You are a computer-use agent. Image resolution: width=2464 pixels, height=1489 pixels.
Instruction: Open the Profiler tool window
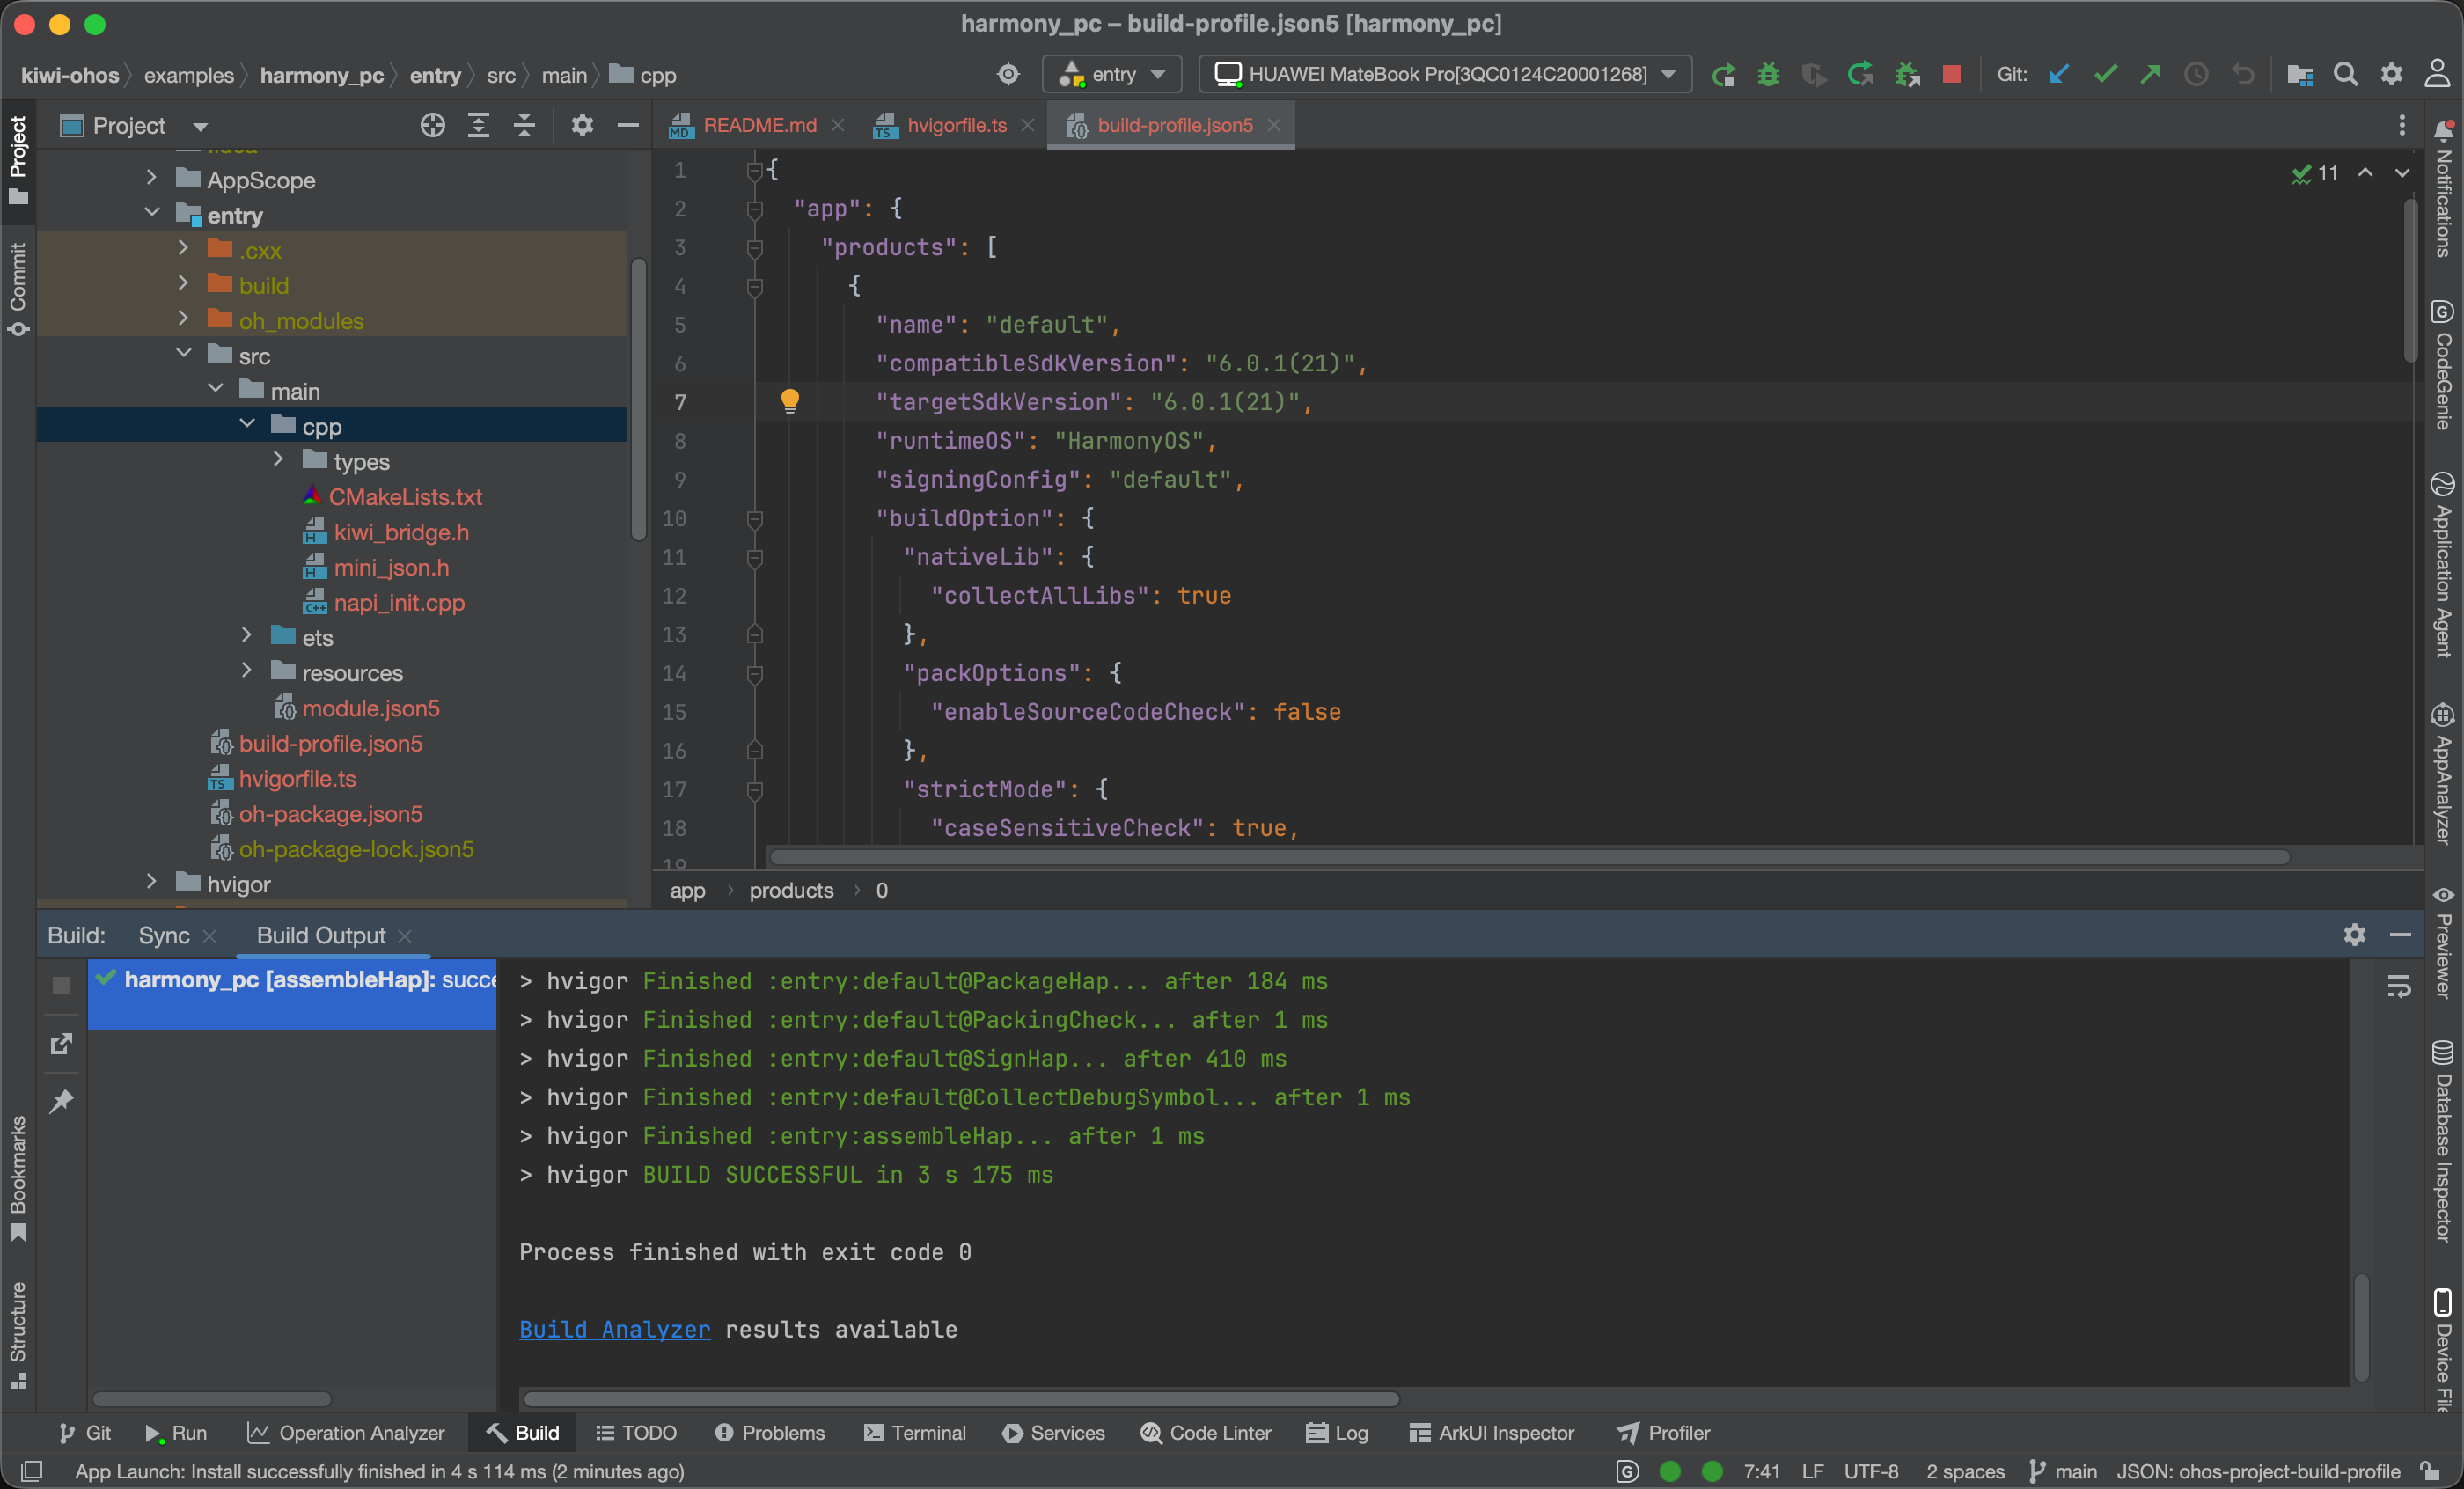(x=1663, y=1433)
